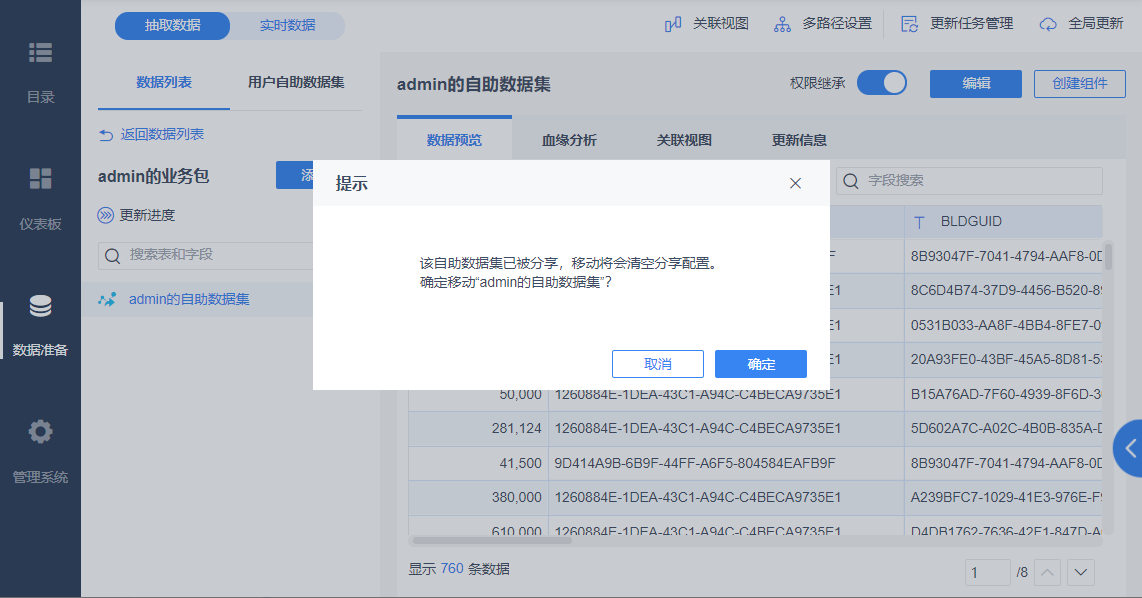Open the 仪表板 dashboard section
This screenshot has width=1142, height=598.
(x=40, y=199)
